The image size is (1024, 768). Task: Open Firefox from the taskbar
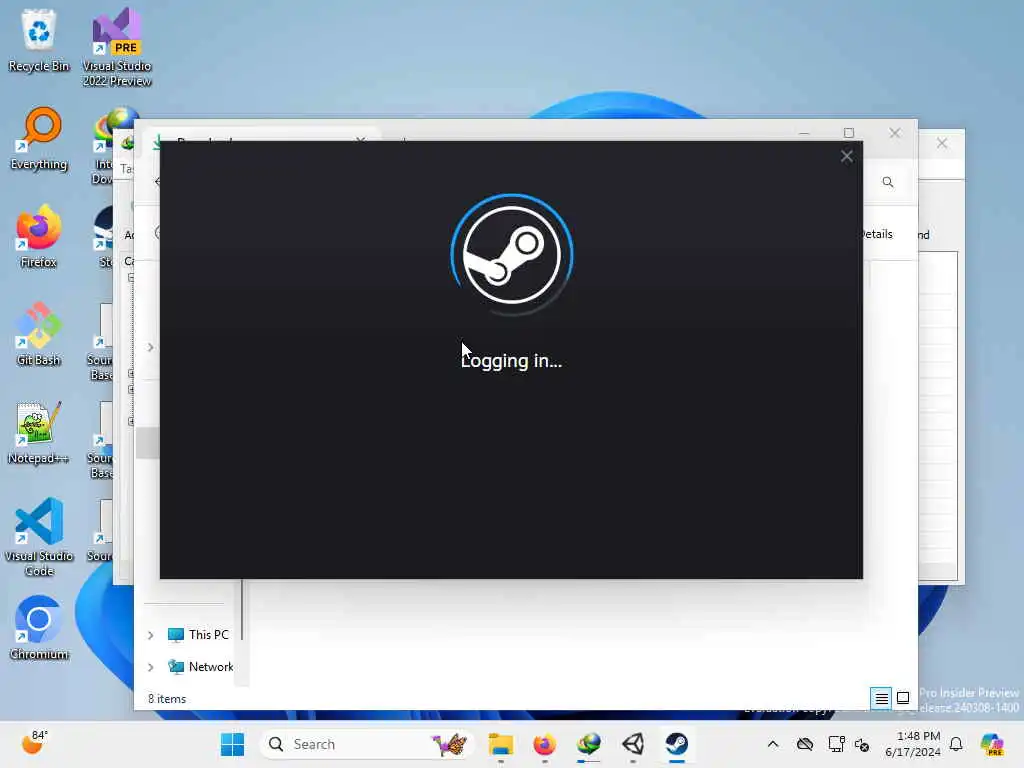tap(545, 744)
